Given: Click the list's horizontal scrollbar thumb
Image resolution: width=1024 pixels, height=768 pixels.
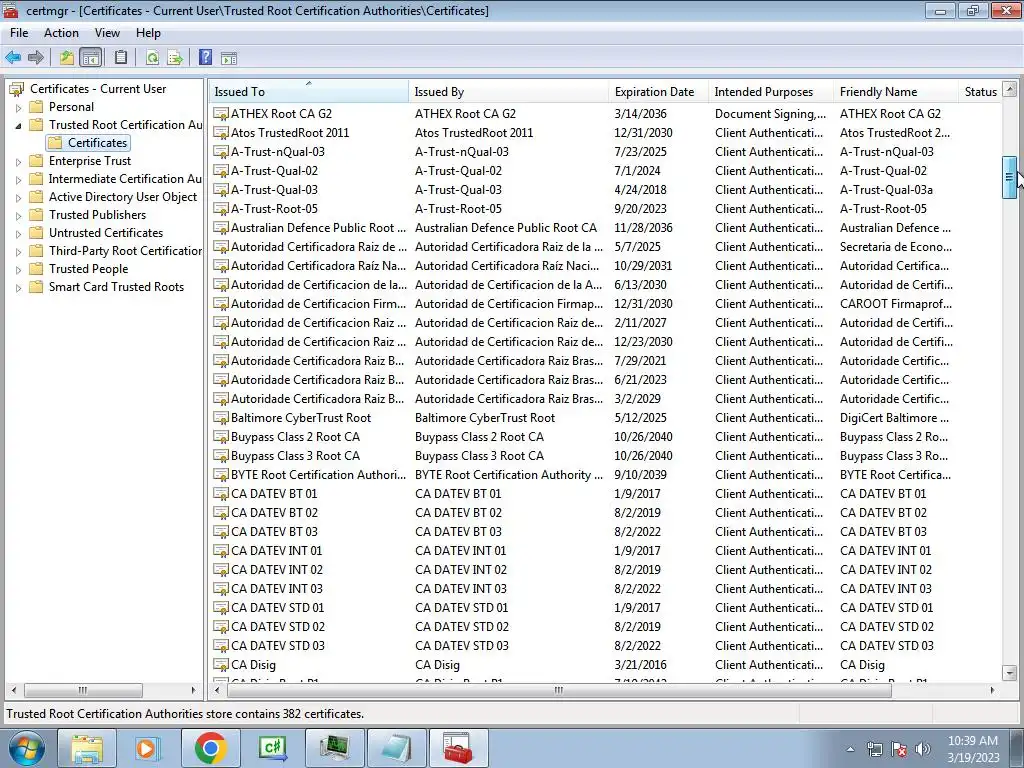Looking at the screenshot, I should [x=558, y=690].
